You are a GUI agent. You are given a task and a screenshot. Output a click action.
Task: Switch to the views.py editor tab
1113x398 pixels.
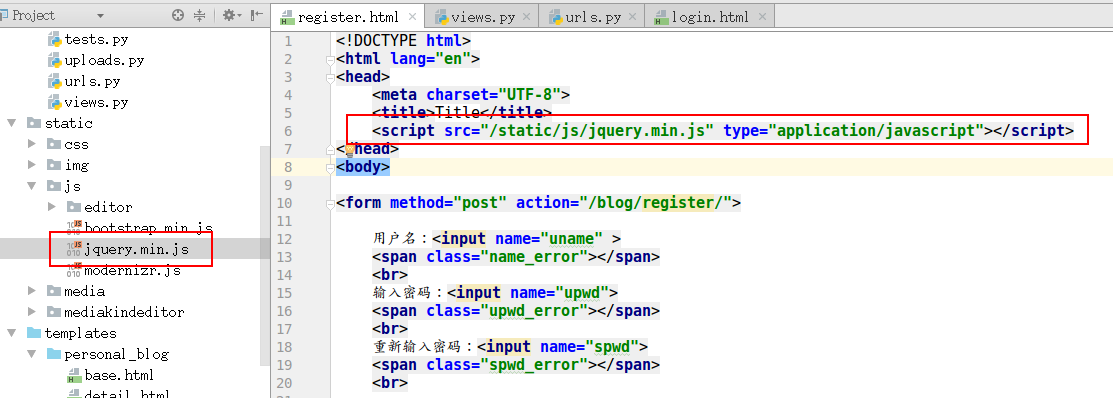[x=483, y=18]
